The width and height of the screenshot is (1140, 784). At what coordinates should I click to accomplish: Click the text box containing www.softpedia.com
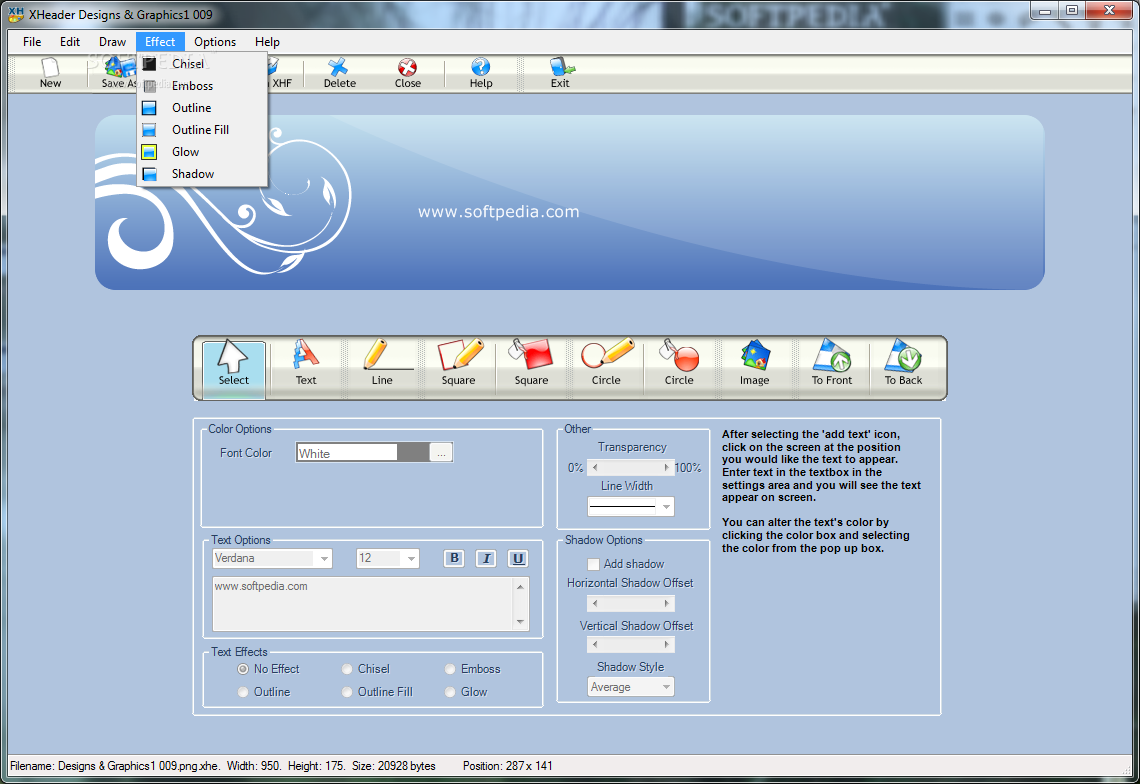coord(363,604)
